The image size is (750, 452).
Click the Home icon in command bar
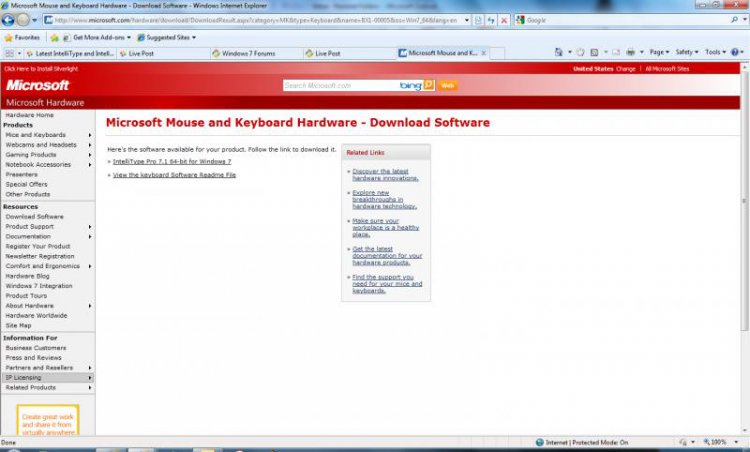coord(558,52)
